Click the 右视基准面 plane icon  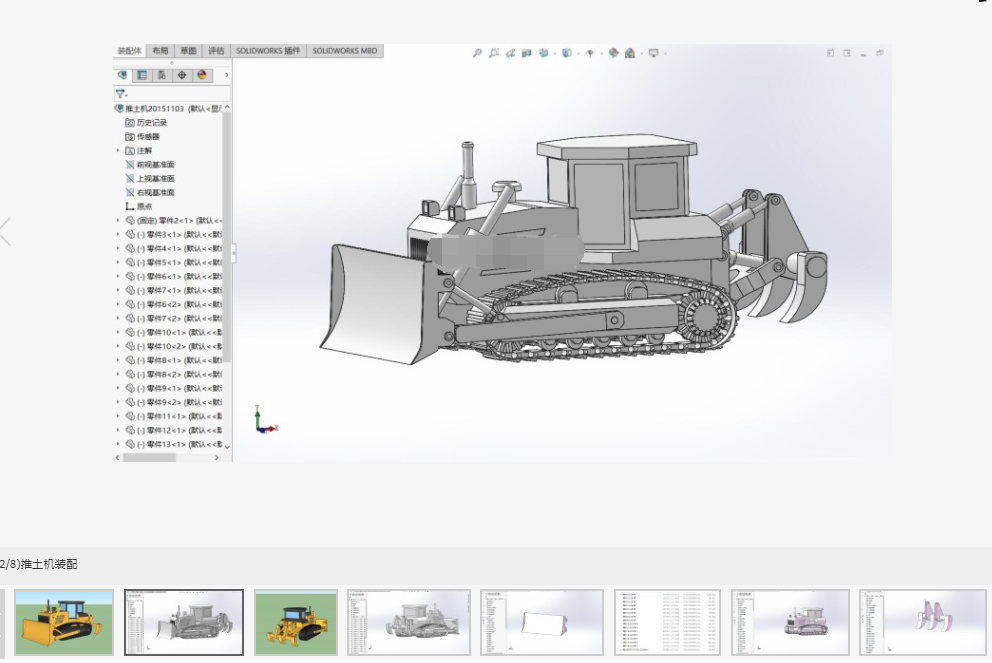click(x=130, y=192)
